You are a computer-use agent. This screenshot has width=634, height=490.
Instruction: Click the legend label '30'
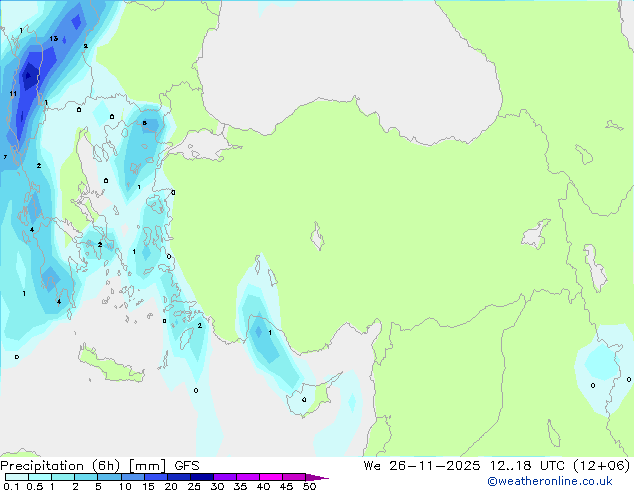point(217,486)
